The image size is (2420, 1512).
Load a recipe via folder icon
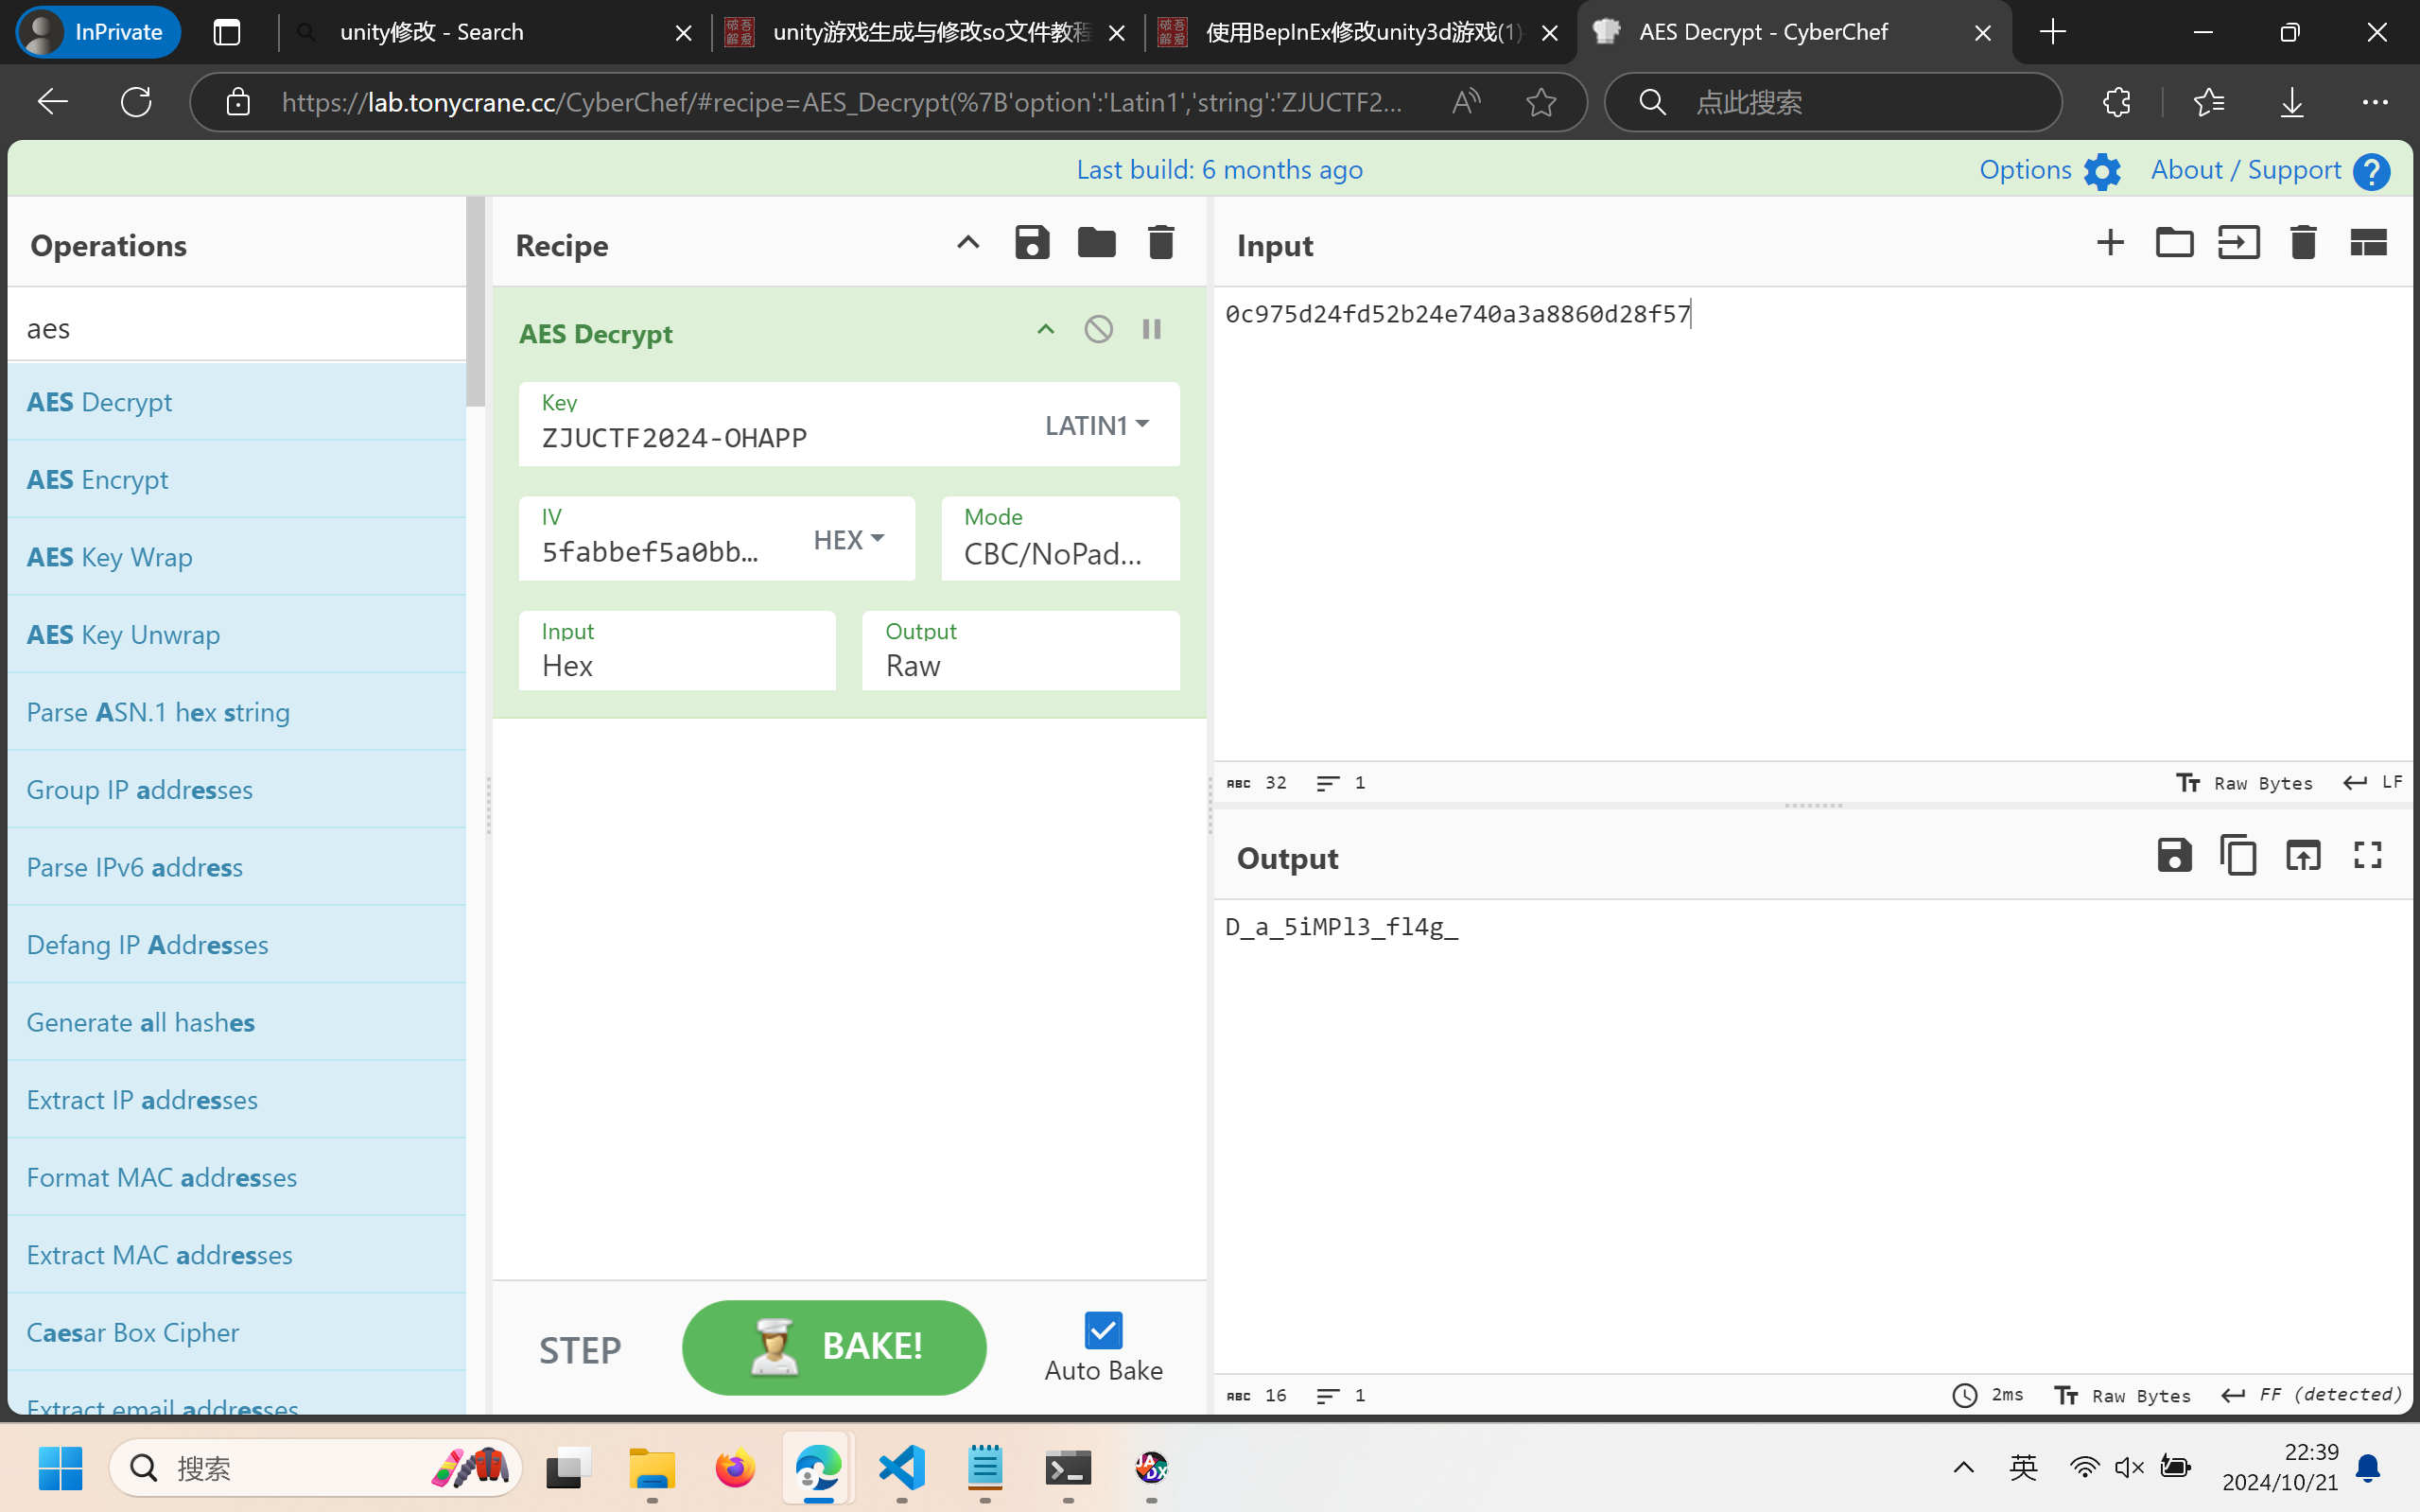(x=1096, y=243)
